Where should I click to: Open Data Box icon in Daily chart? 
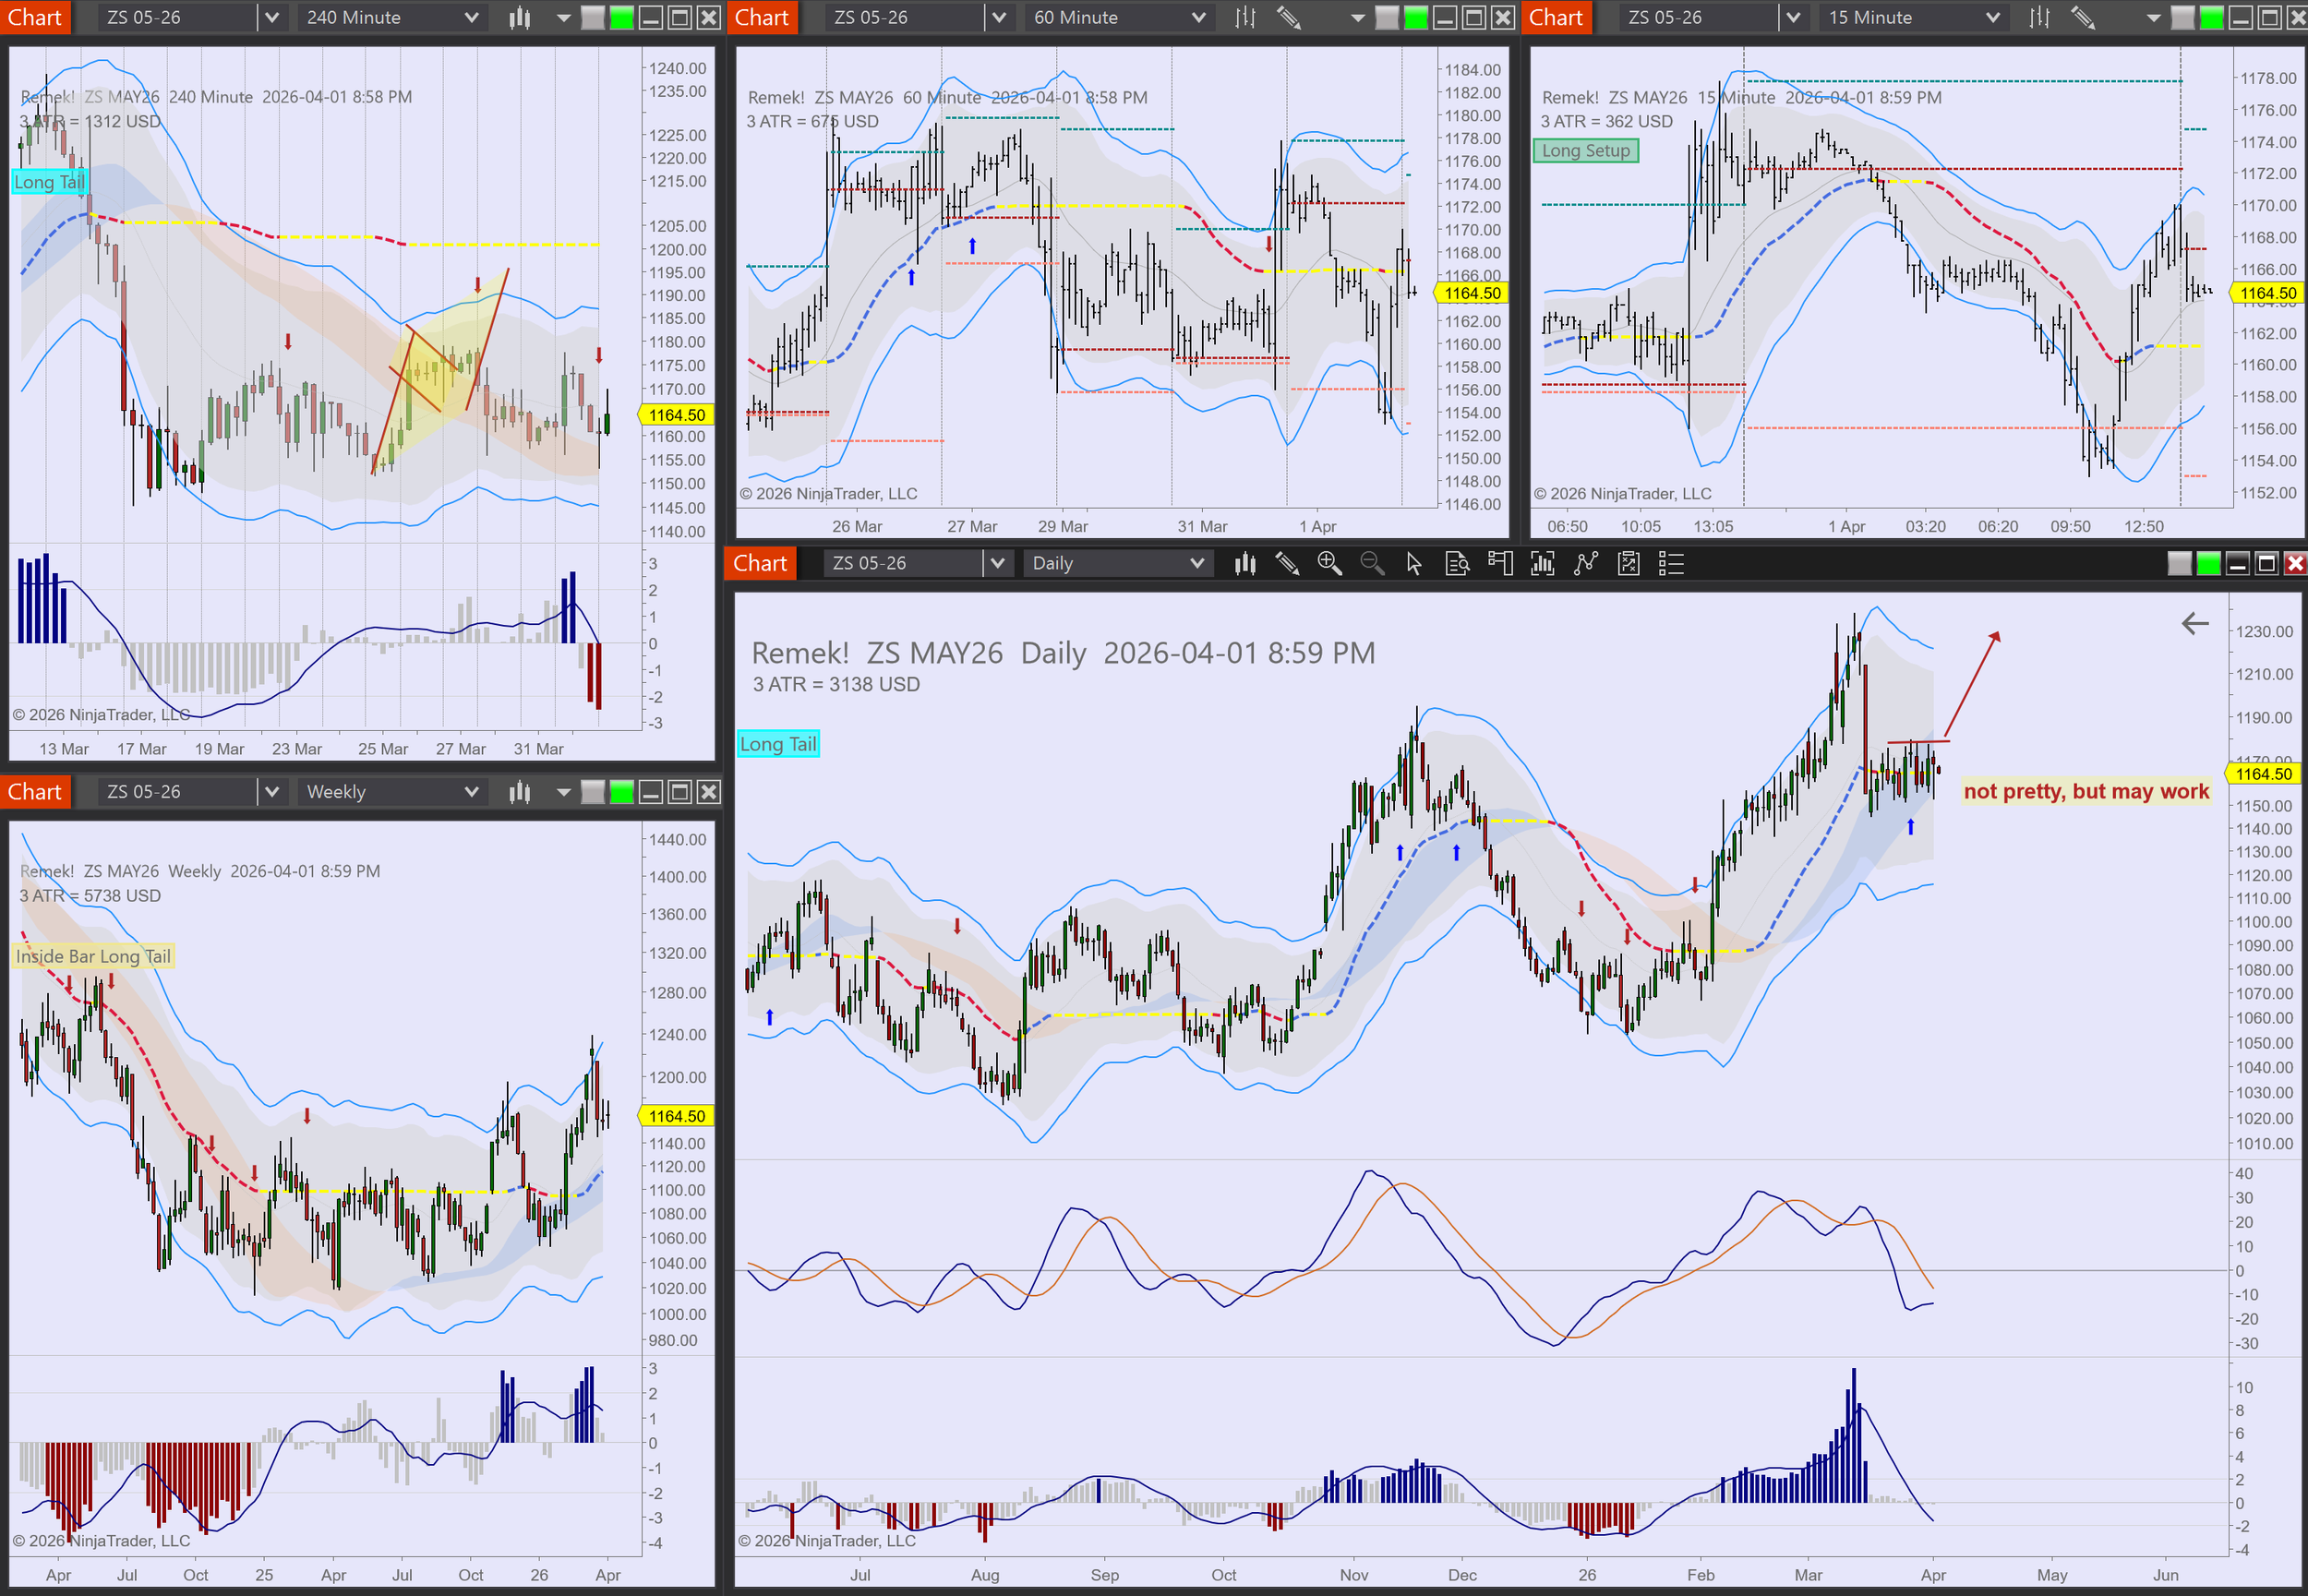[1457, 564]
